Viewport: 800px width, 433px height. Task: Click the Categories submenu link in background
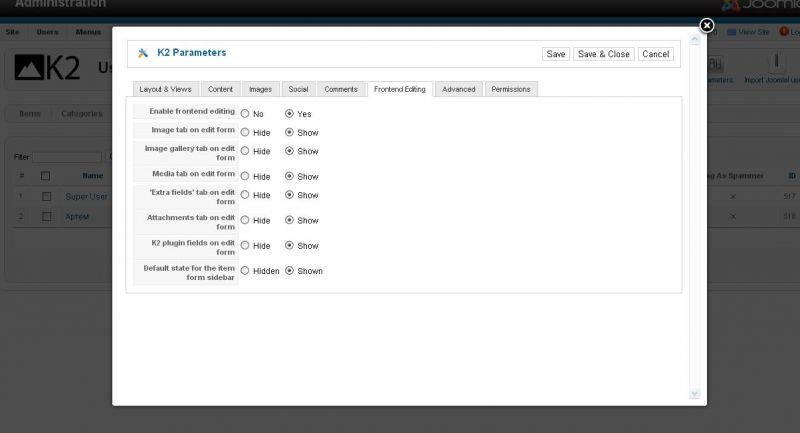coord(82,113)
